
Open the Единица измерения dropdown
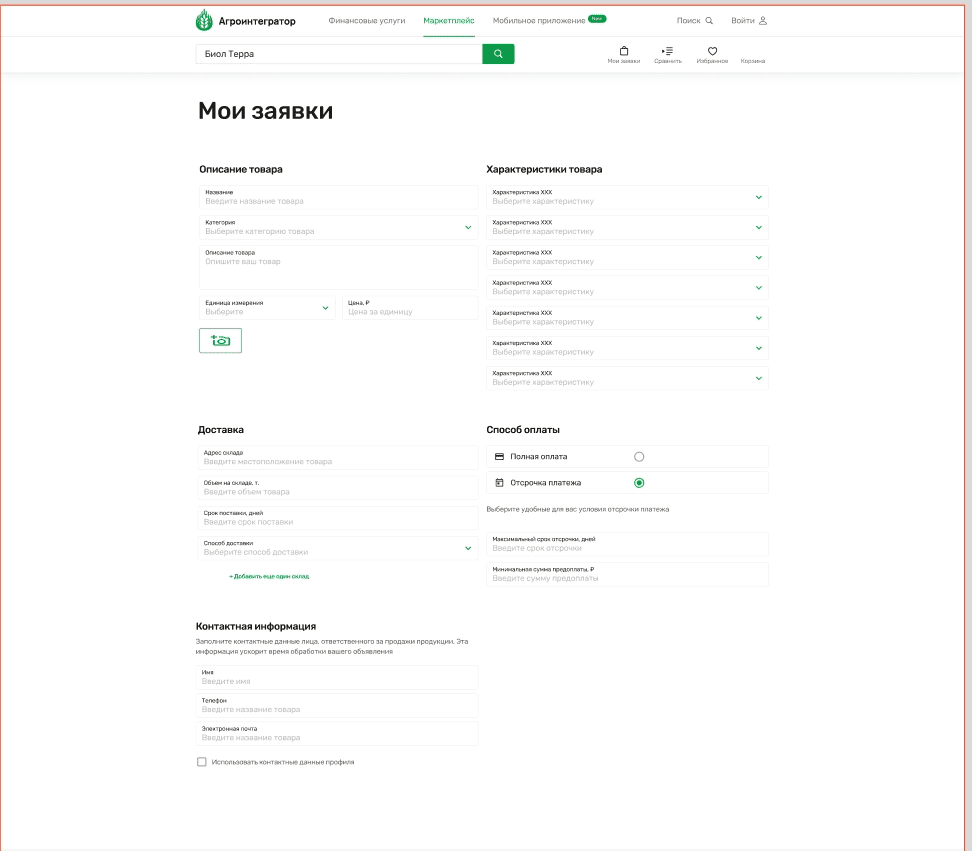click(325, 308)
